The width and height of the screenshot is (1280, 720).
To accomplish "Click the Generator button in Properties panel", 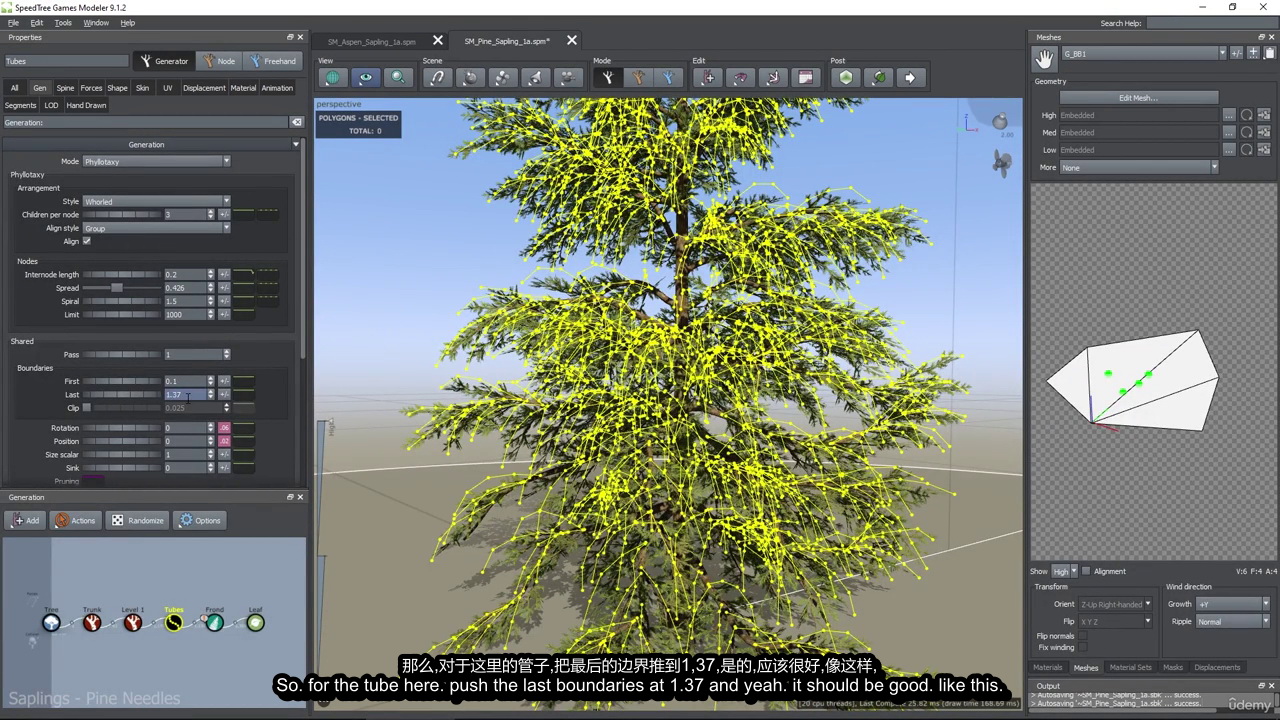I will [x=164, y=61].
